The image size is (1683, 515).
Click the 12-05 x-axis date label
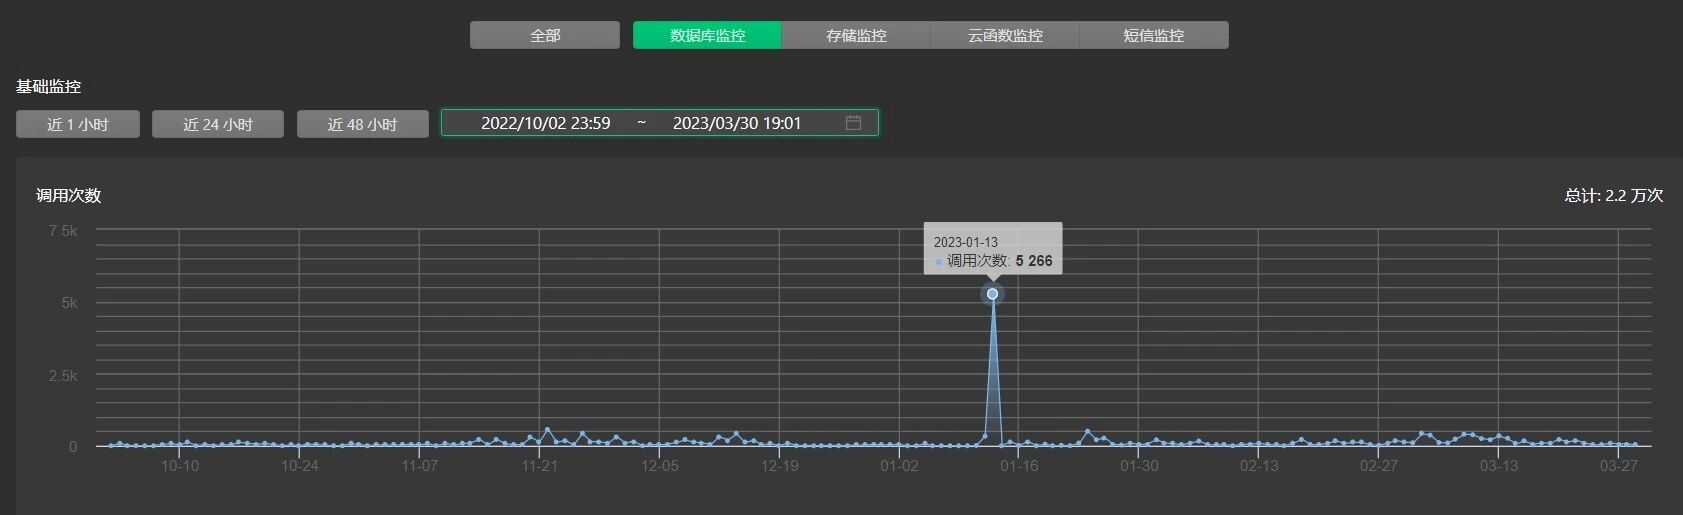click(660, 466)
